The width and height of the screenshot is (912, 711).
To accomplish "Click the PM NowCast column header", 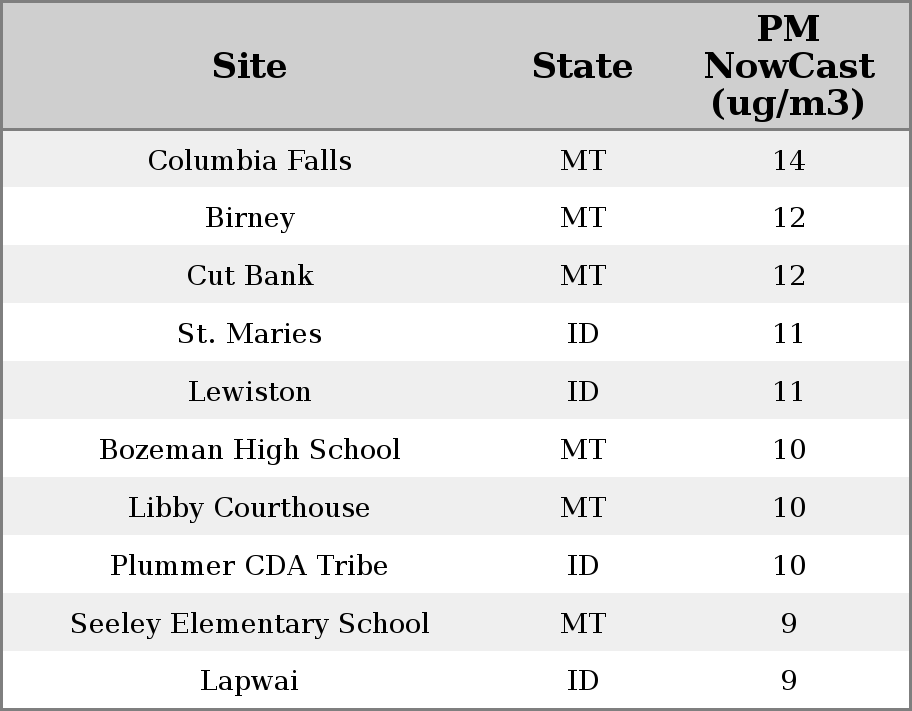I will click(788, 66).
